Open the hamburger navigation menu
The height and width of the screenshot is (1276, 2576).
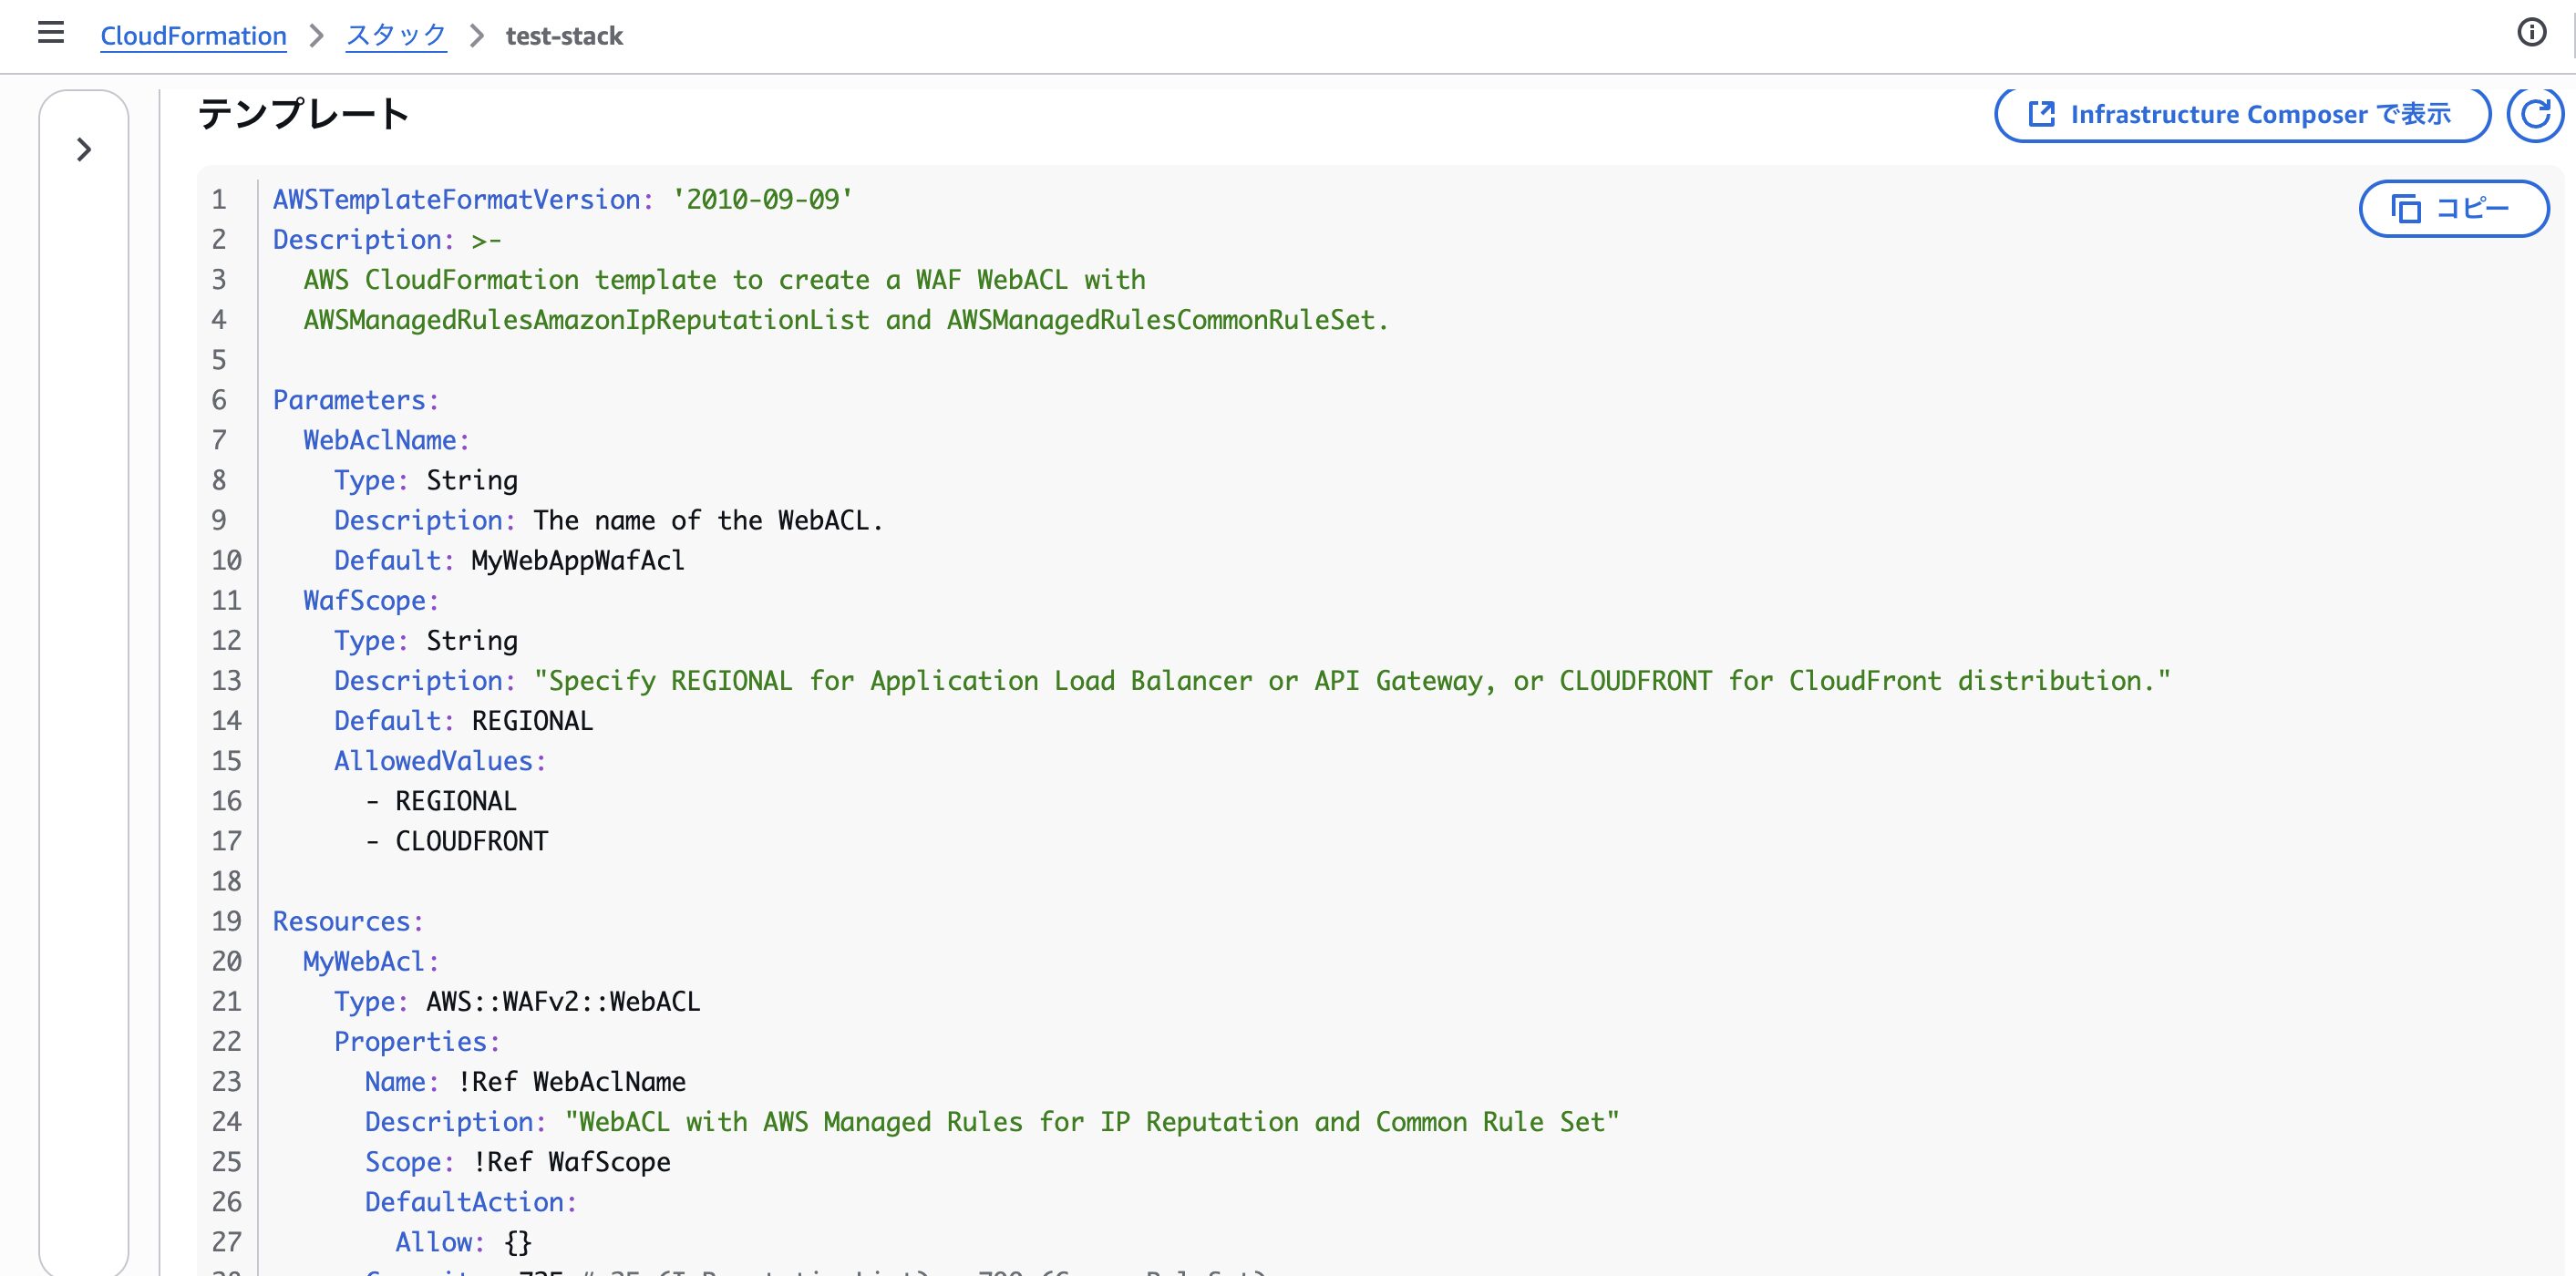coord(50,34)
